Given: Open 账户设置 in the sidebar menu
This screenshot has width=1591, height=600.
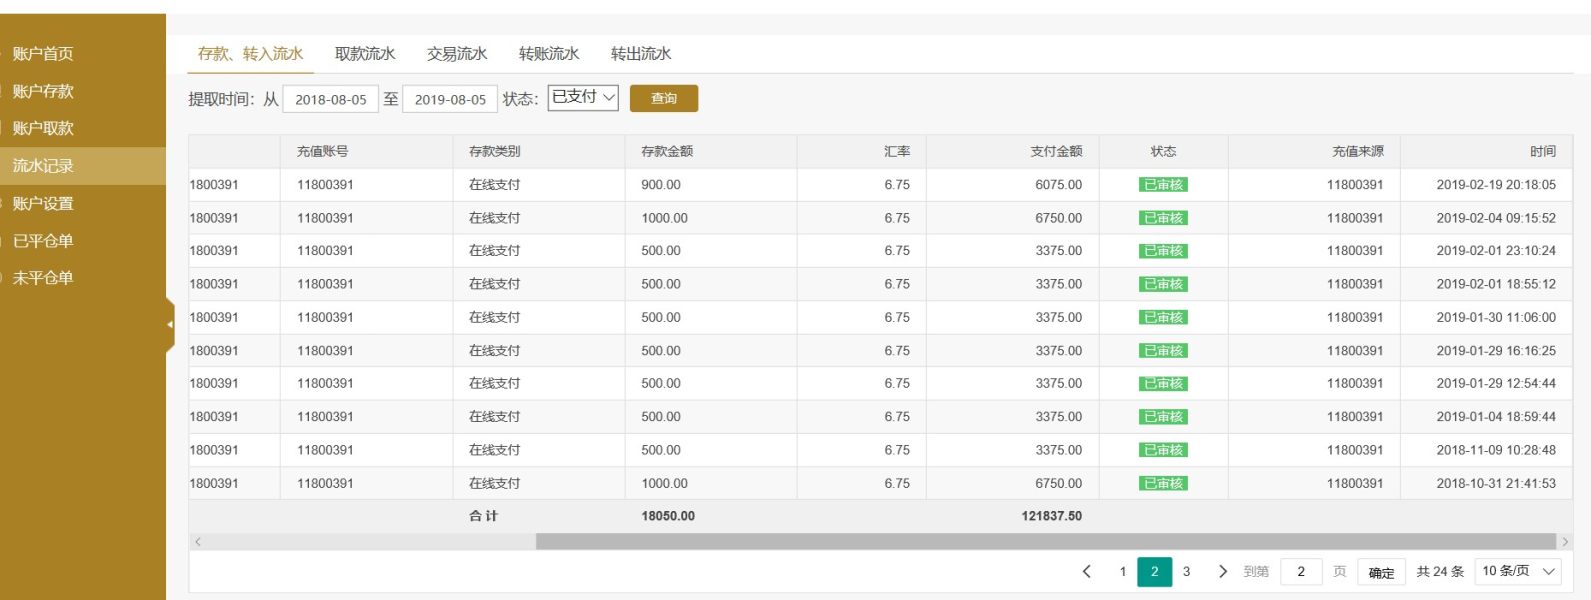Looking at the screenshot, I should (x=43, y=203).
